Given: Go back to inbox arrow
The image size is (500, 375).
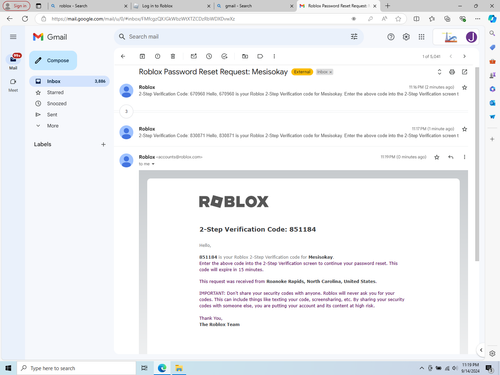Looking at the screenshot, I should coord(123,56).
